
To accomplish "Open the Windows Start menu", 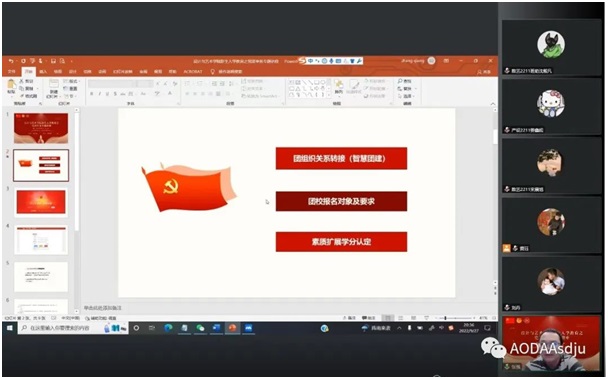I will 10,328.
